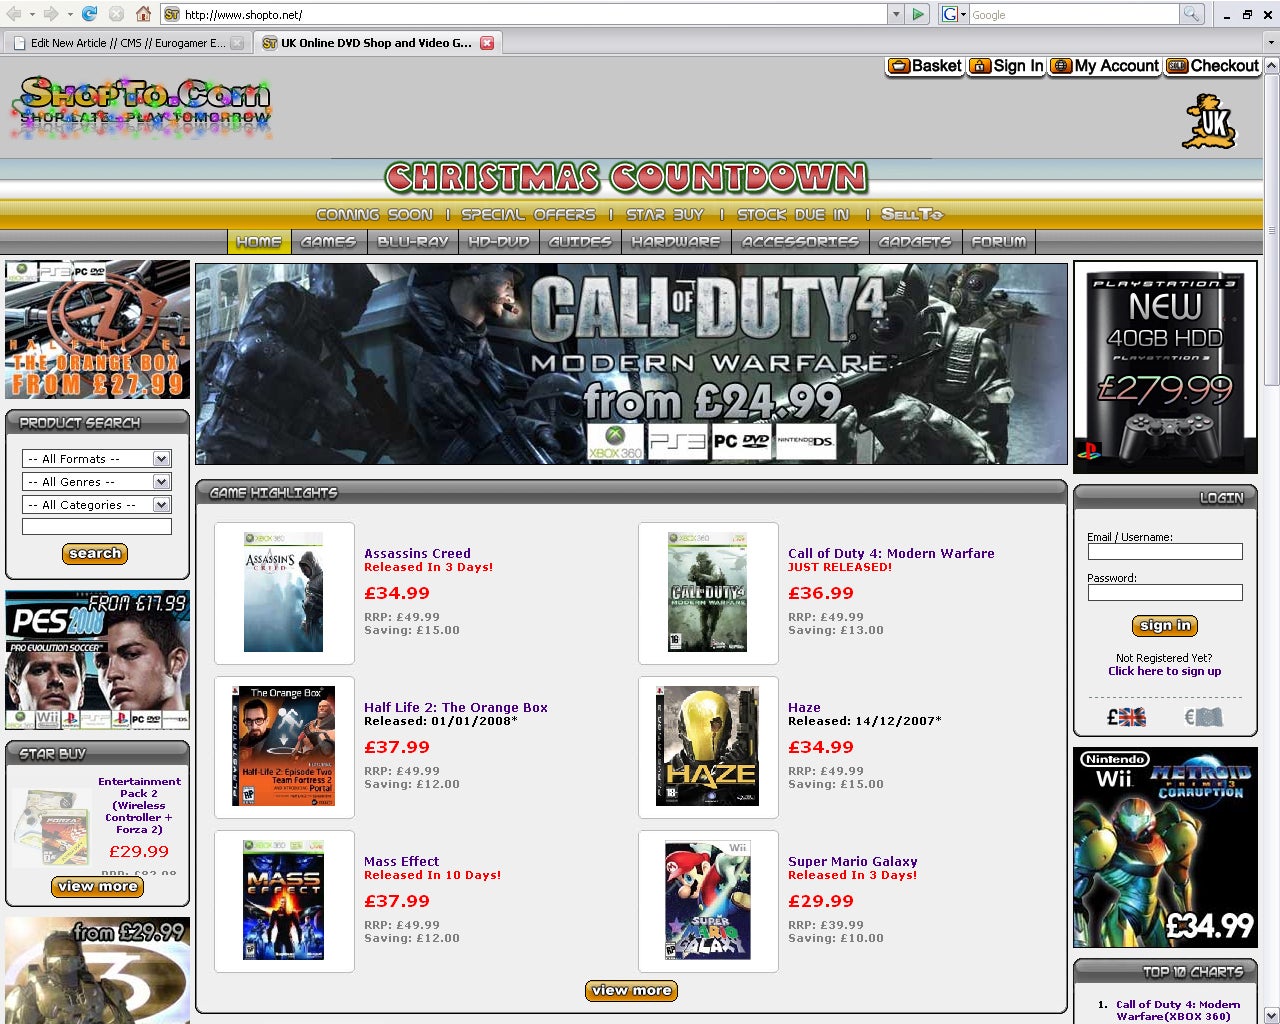
Task: Open Half Life 2: The Orange Box link
Action: pos(456,707)
